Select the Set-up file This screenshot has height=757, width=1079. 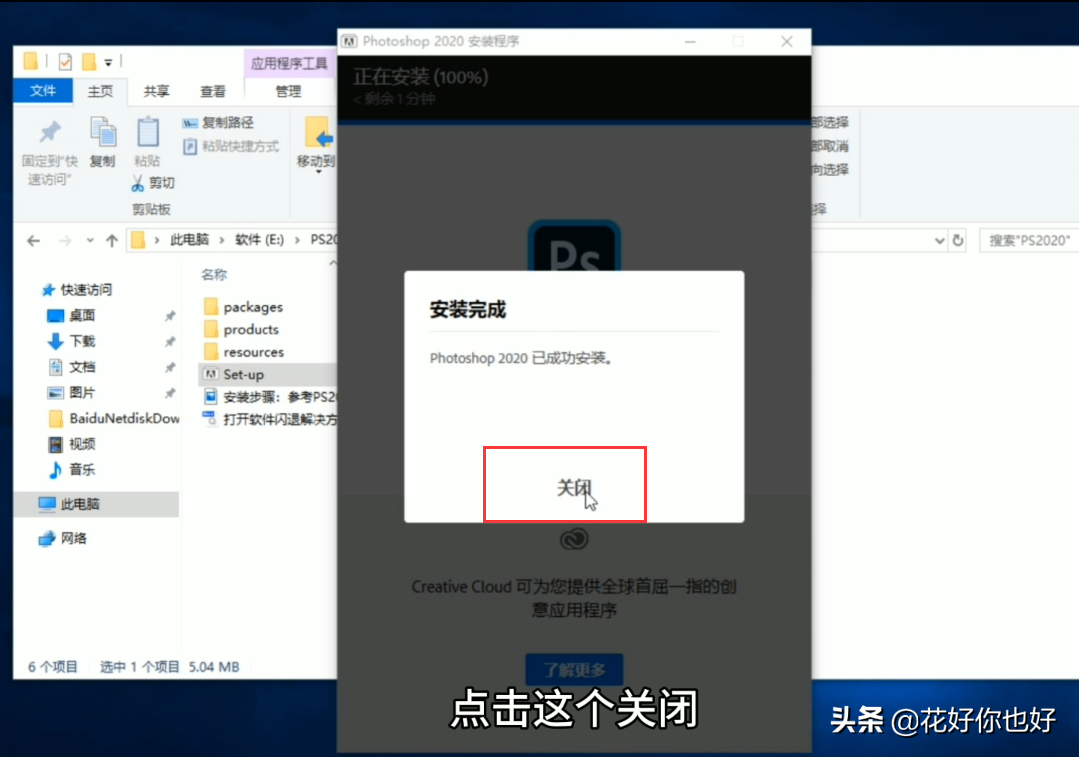[268, 374]
